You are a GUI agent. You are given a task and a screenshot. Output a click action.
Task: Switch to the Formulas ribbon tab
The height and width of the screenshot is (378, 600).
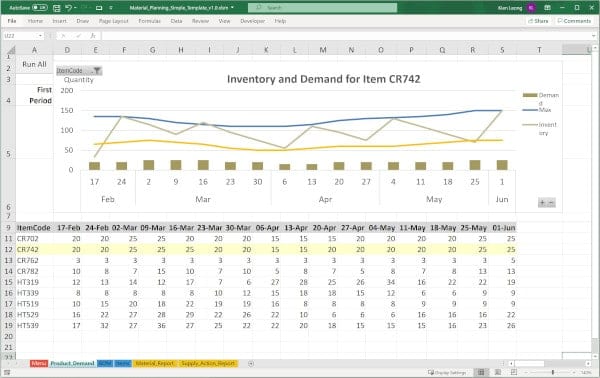(150, 21)
